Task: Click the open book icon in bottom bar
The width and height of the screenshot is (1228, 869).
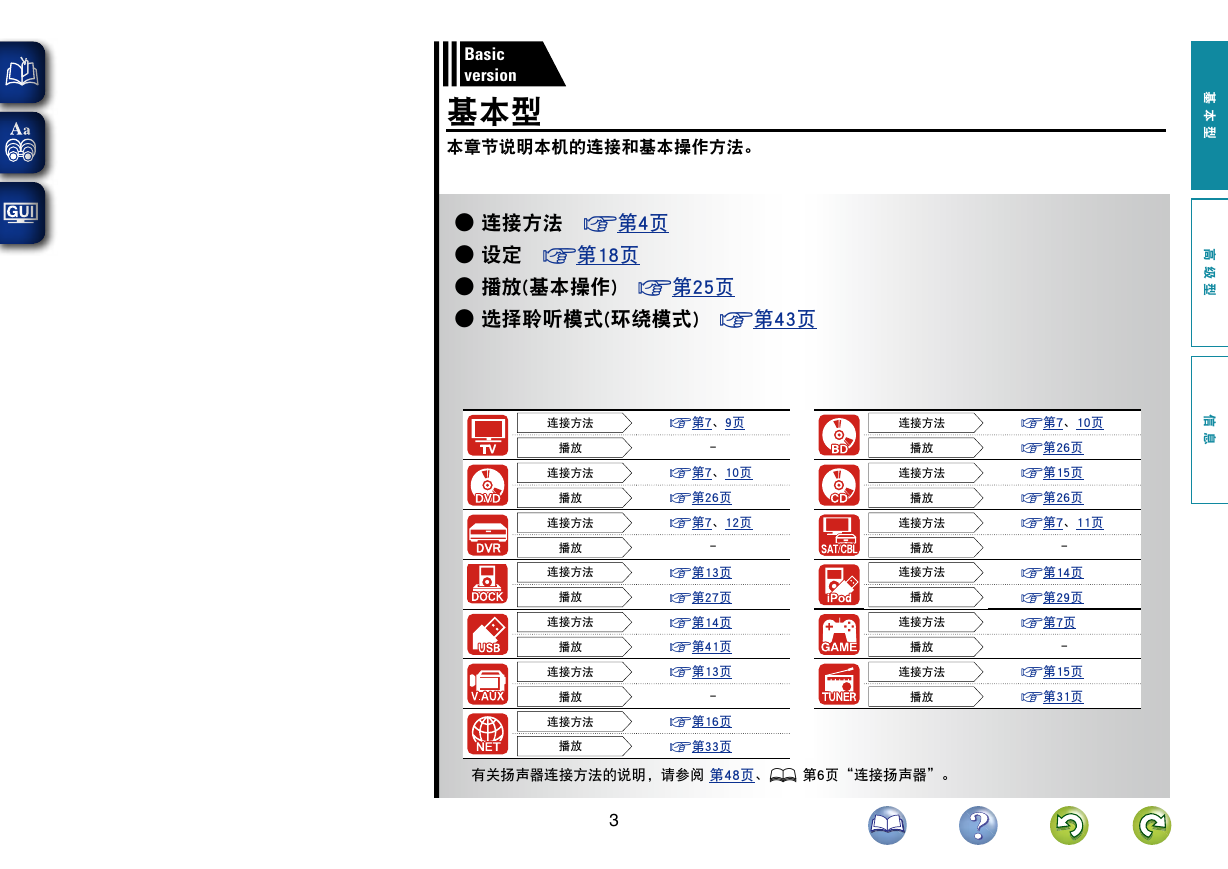Action: point(887,825)
